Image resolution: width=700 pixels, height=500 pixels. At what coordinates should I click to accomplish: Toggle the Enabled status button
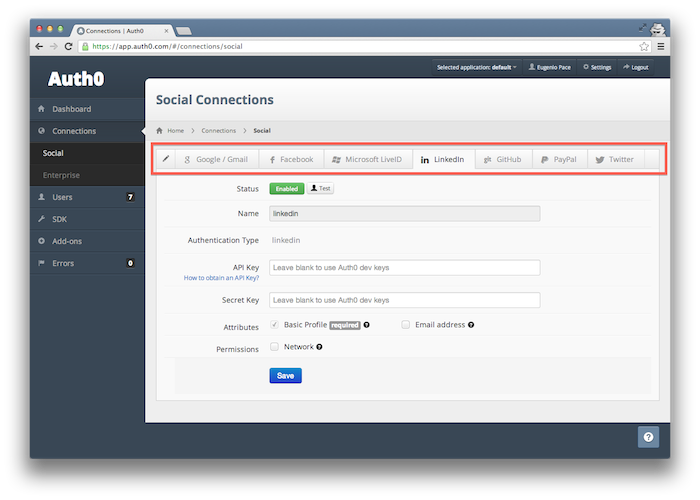(x=287, y=188)
